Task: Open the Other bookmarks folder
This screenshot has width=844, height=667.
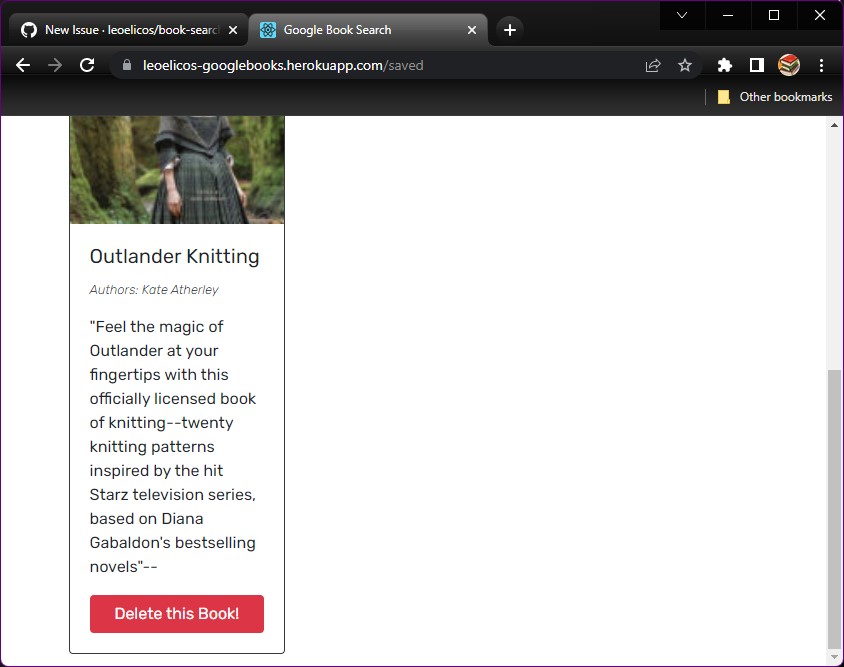Action: pos(775,97)
